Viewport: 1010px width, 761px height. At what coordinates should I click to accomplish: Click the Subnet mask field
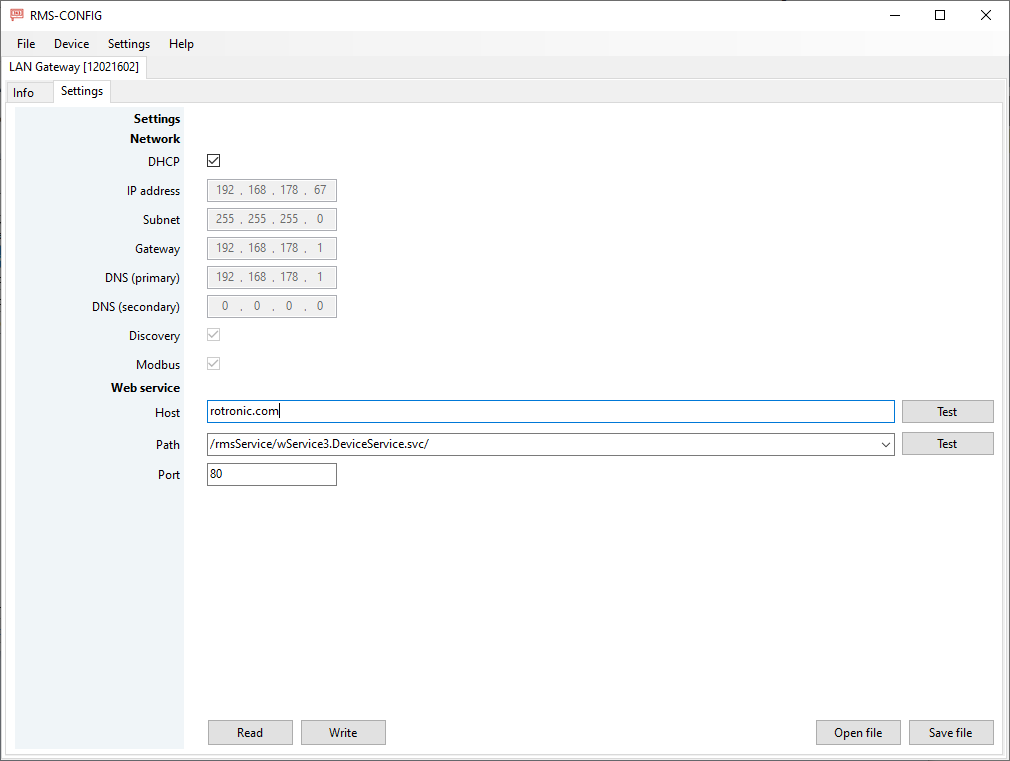pyautogui.click(x=272, y=219)
